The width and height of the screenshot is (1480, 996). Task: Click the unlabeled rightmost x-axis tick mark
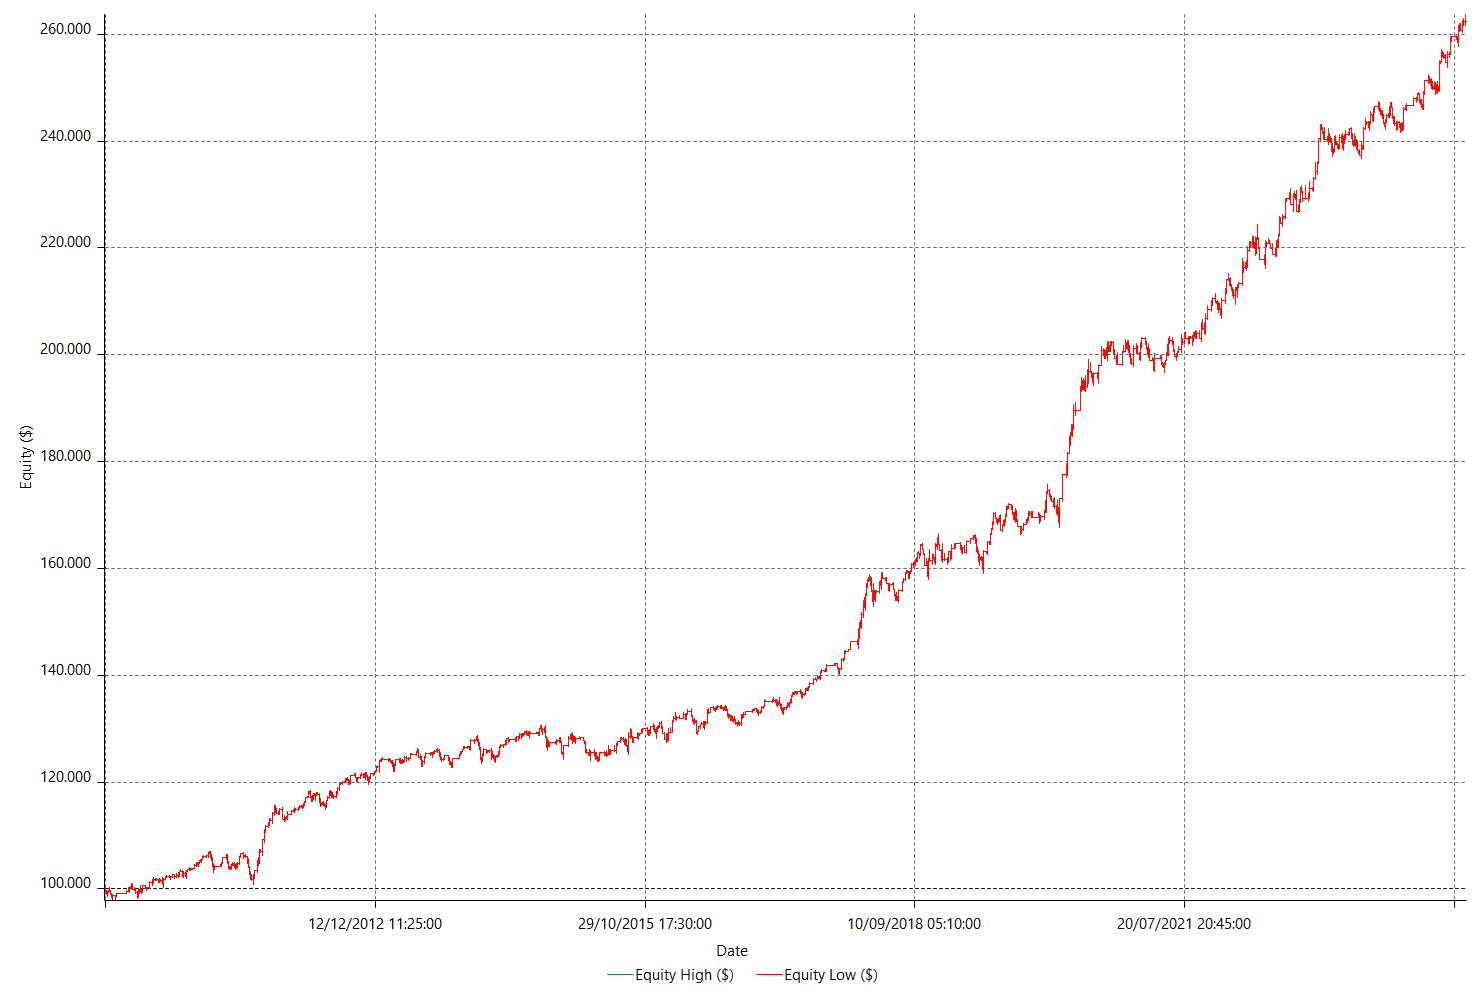[1454, 904]
